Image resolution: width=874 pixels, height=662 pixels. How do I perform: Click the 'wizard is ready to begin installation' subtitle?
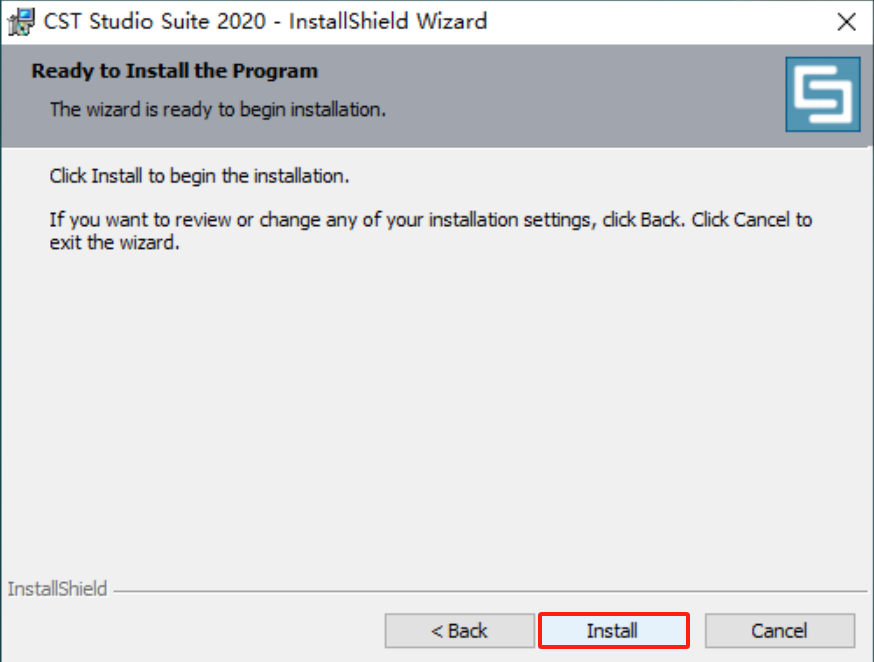click(218, 110)
